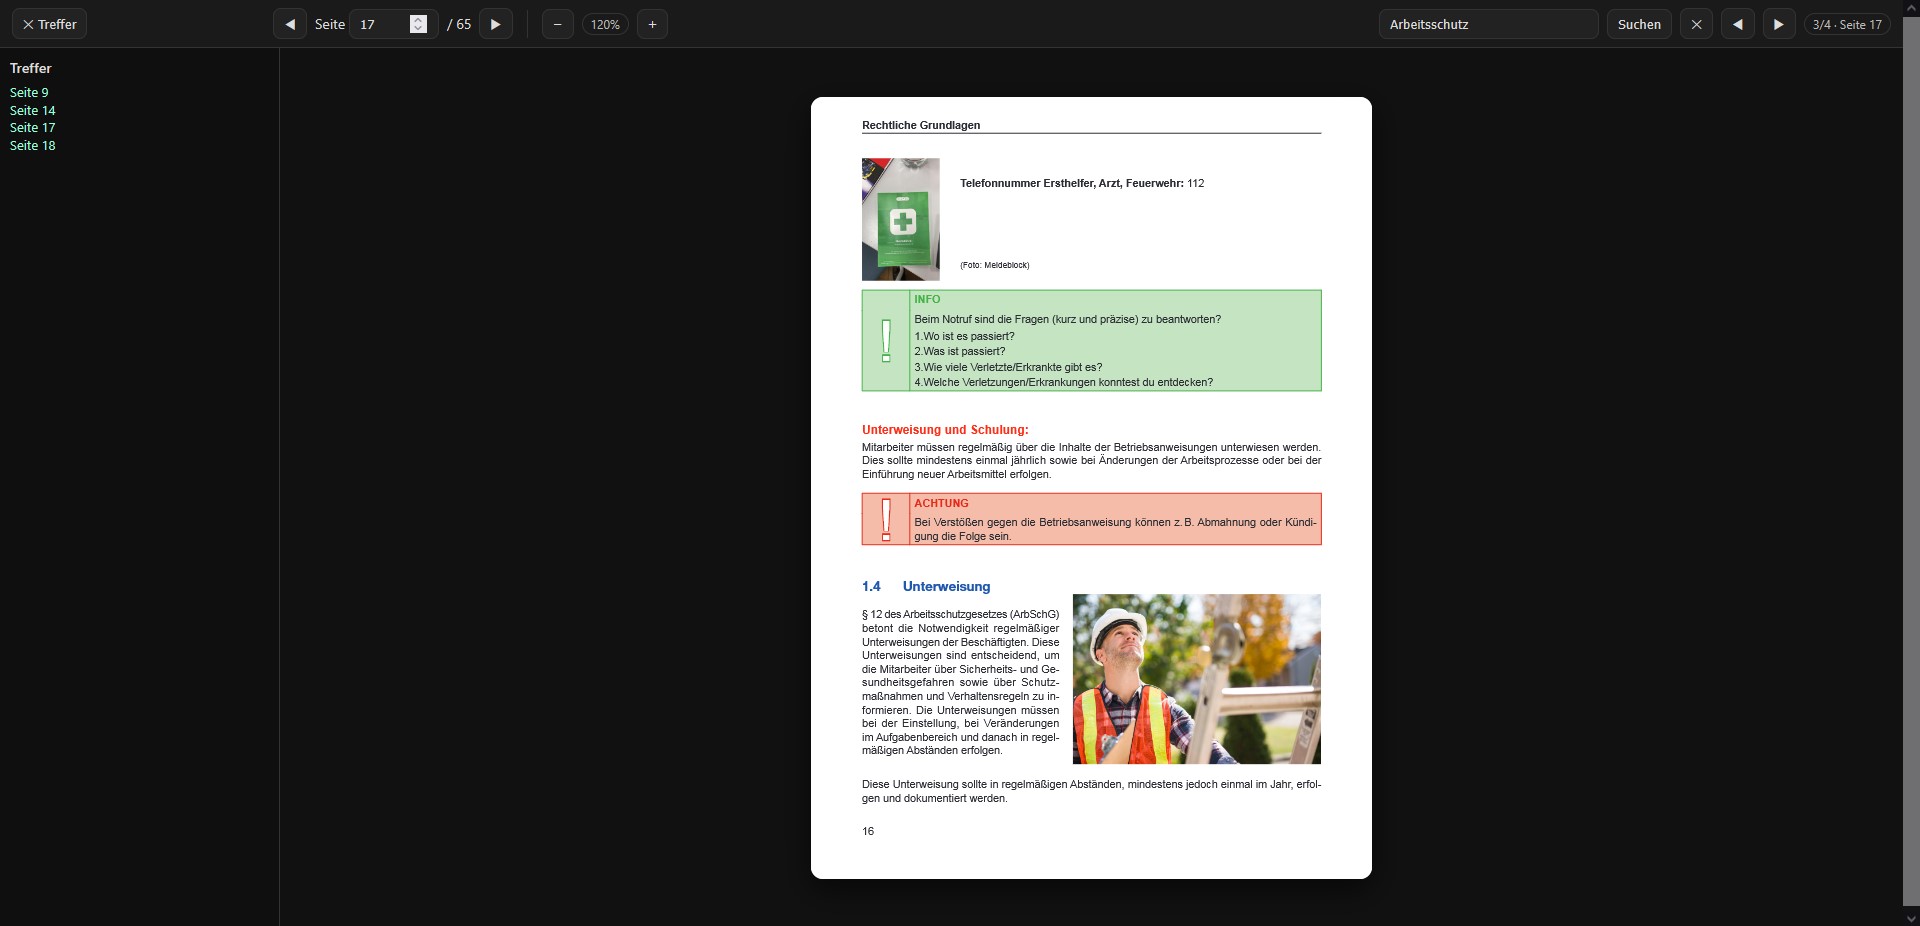1920x926 pixels.
Task: Click the vertical scrollbar down arrow
Action: (x=1910, y=917)
